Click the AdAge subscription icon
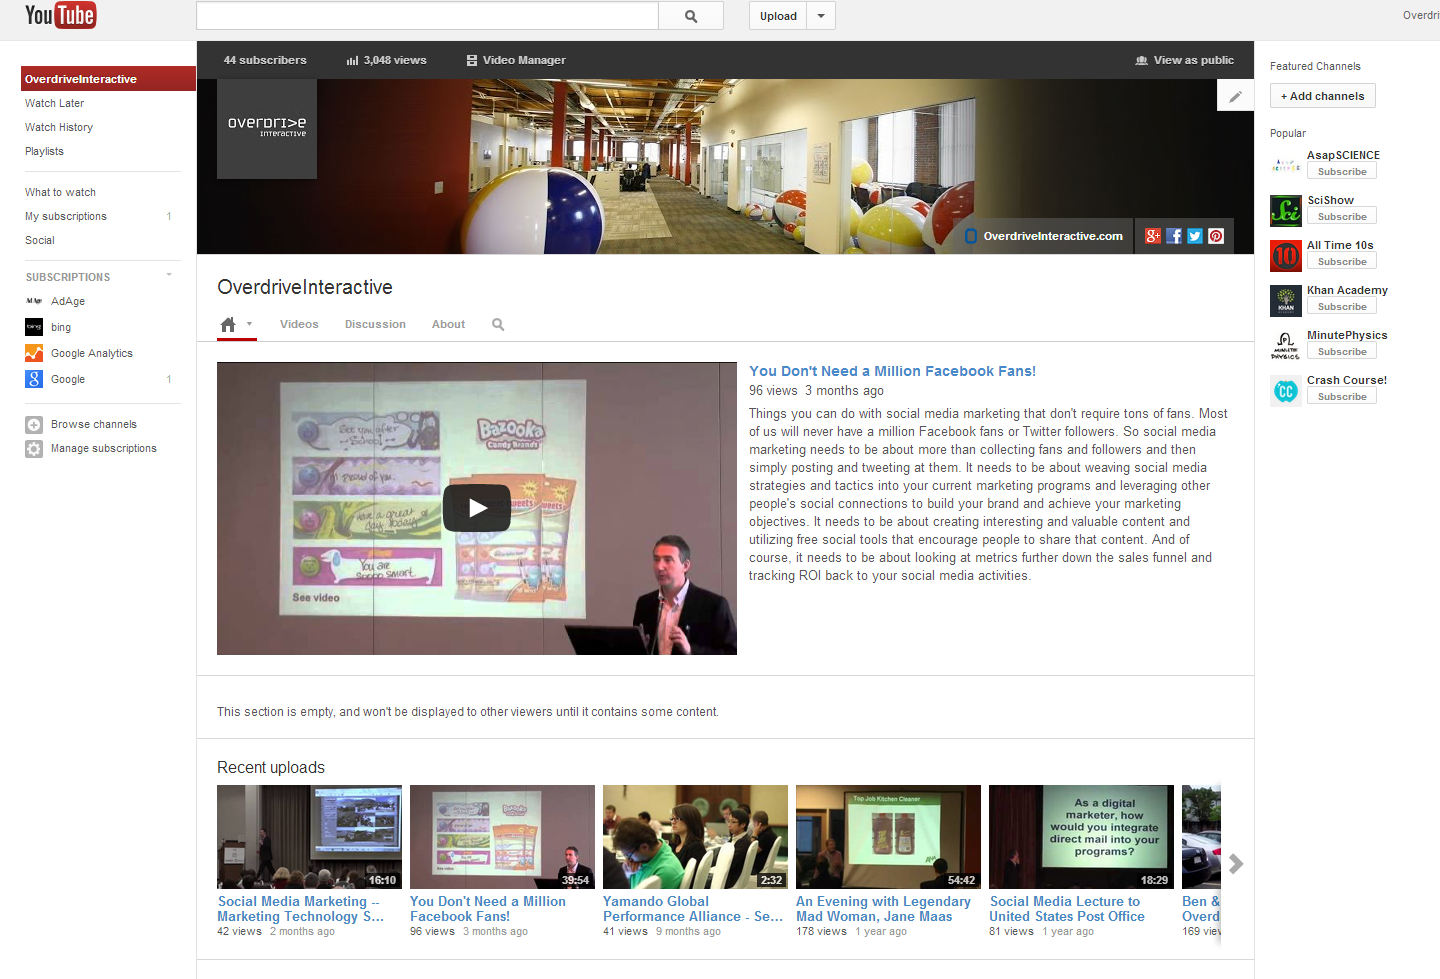The image size is (1440, 979). coord(34,301)
